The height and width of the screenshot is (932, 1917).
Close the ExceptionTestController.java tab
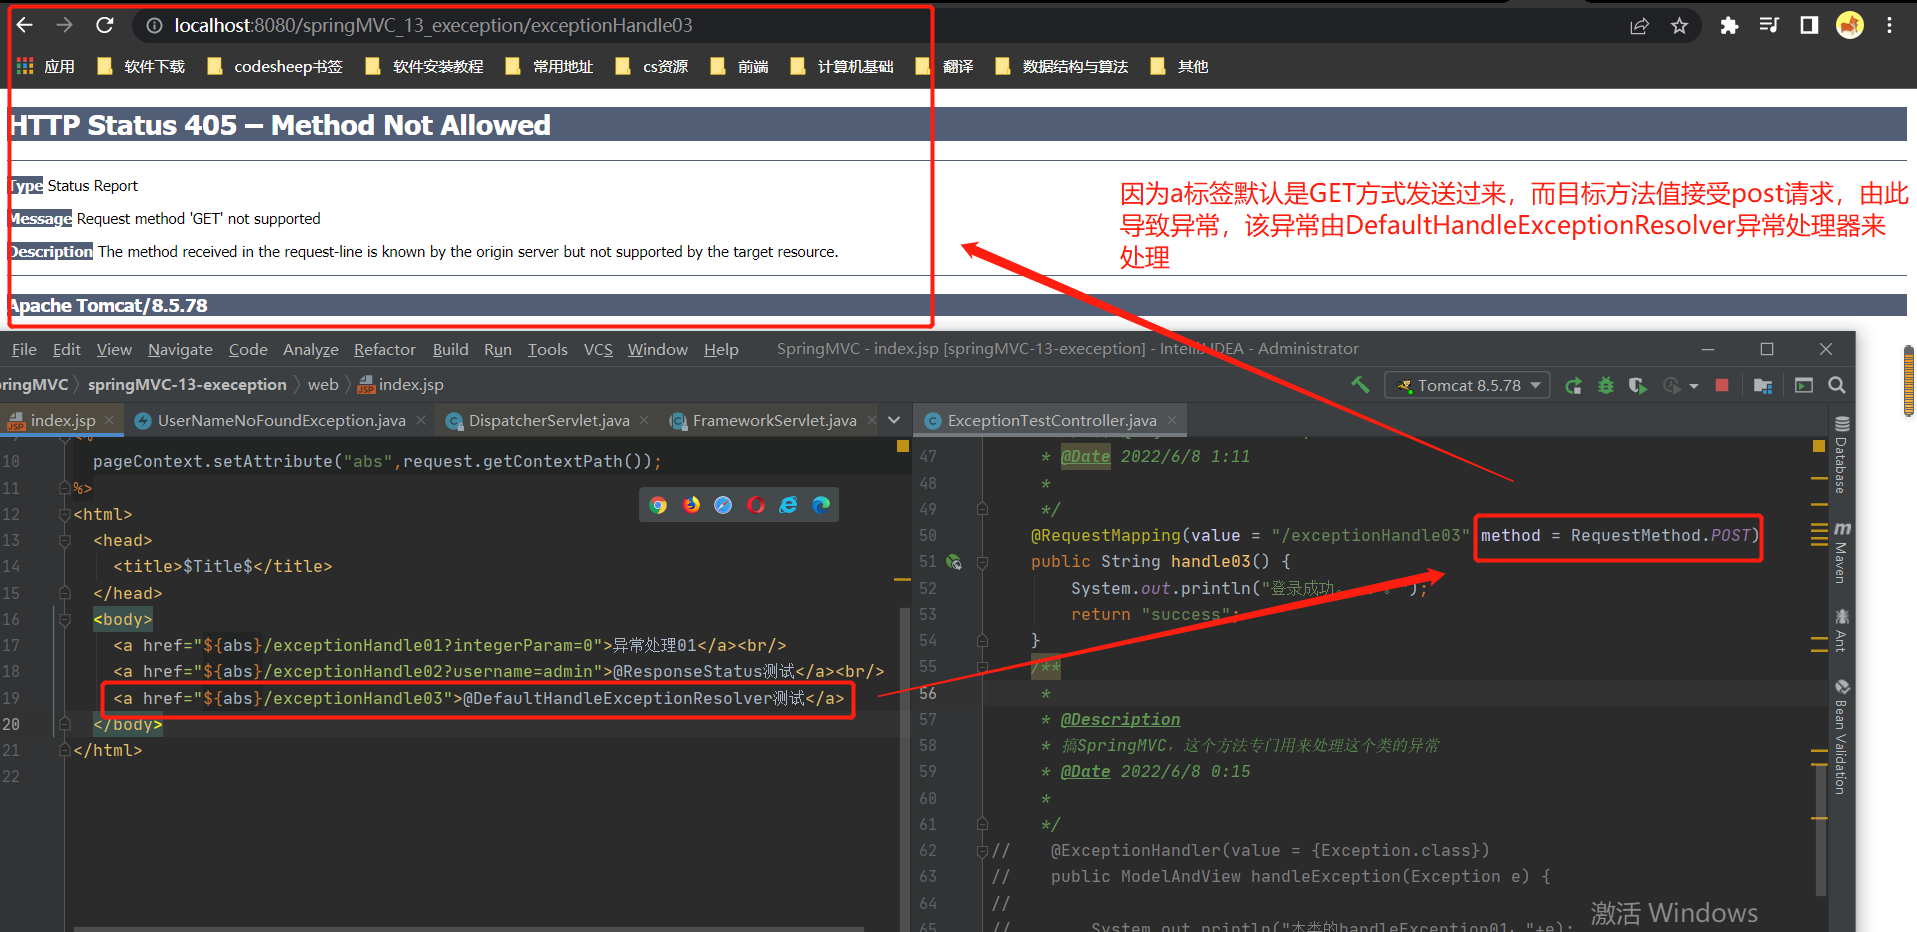coord(1172,420)
